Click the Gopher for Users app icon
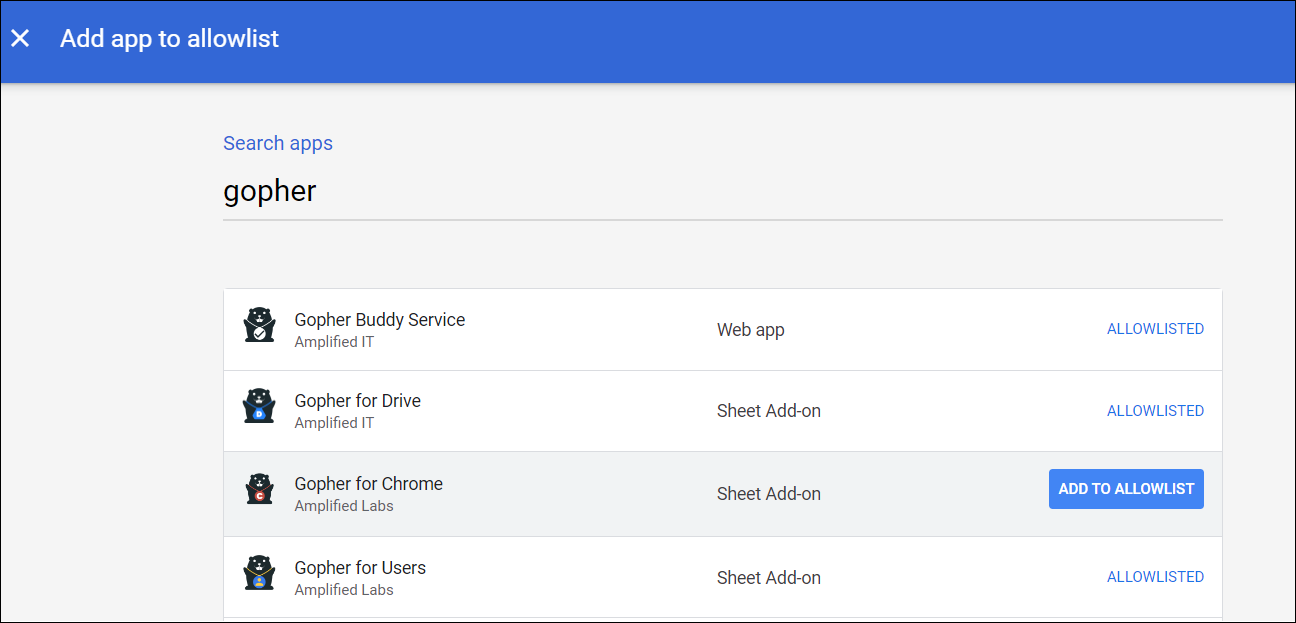 click(x=259, y=573)
